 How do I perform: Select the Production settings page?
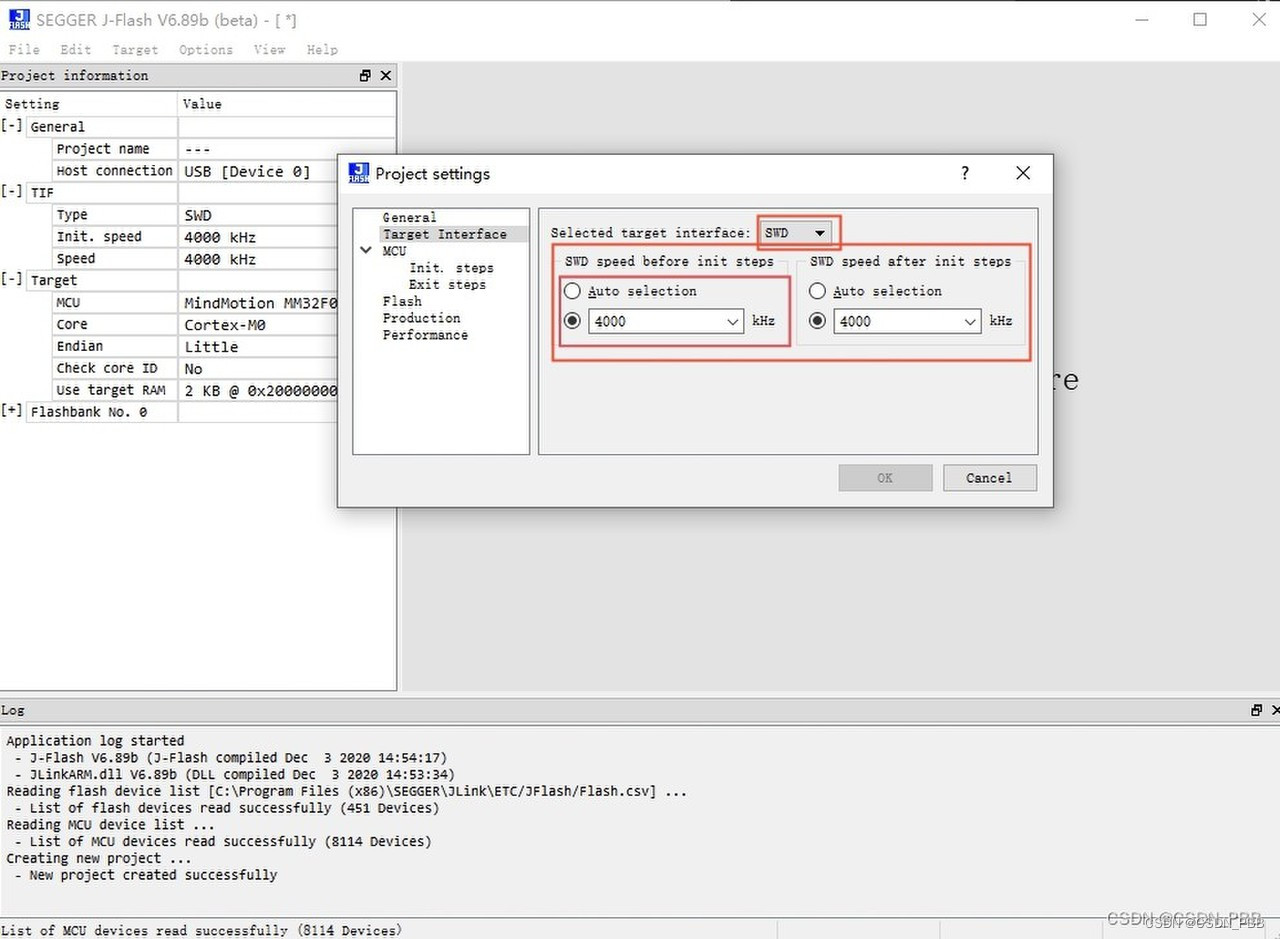coord(421,318)
